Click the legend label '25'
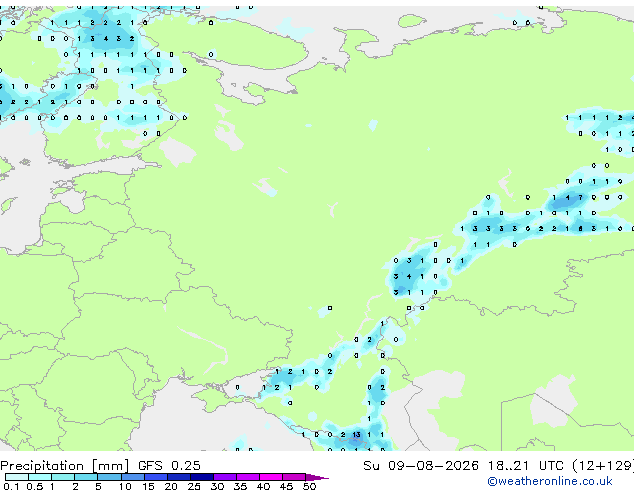The width and height of the screenshot is (634, 490). point(194,486)
